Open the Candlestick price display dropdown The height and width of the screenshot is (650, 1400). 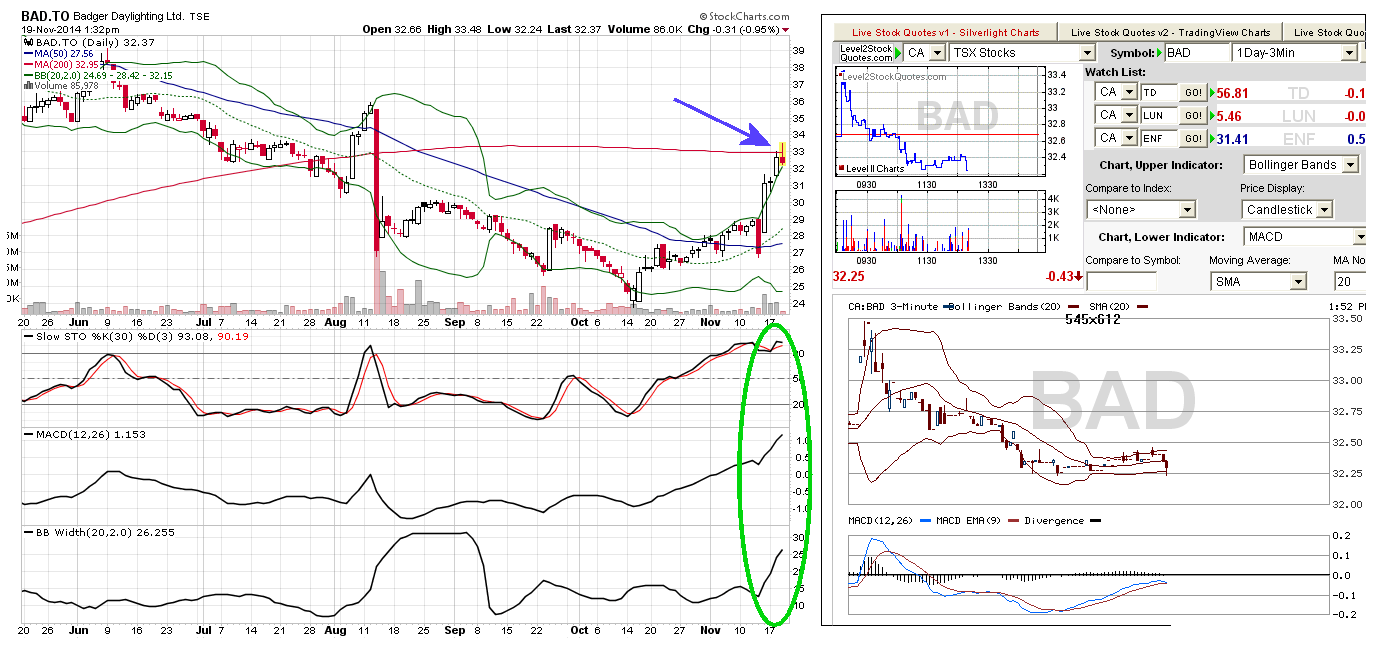click(x=1288, y=209)
